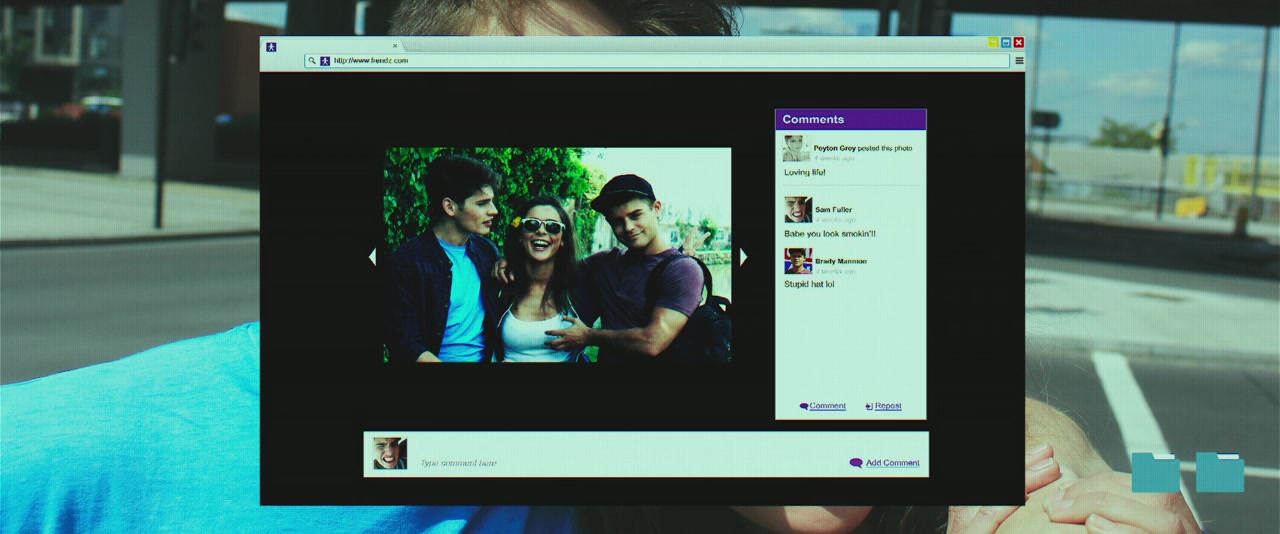Screen dimensions: 1280x534
Task: Open the browser hamburger menu
Action: pyautogui.click(x=1019, y=61)
